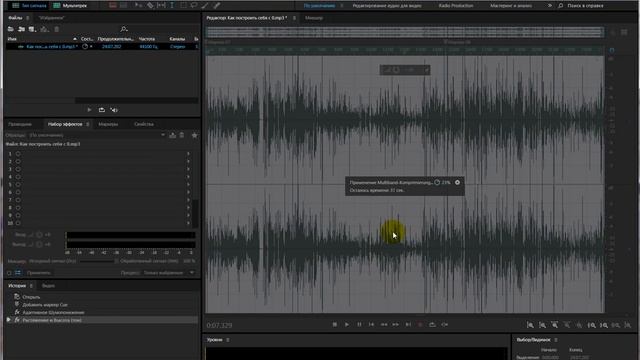Open effect menu arrow for slot 4
640x360 pixels.
(188, 177)
